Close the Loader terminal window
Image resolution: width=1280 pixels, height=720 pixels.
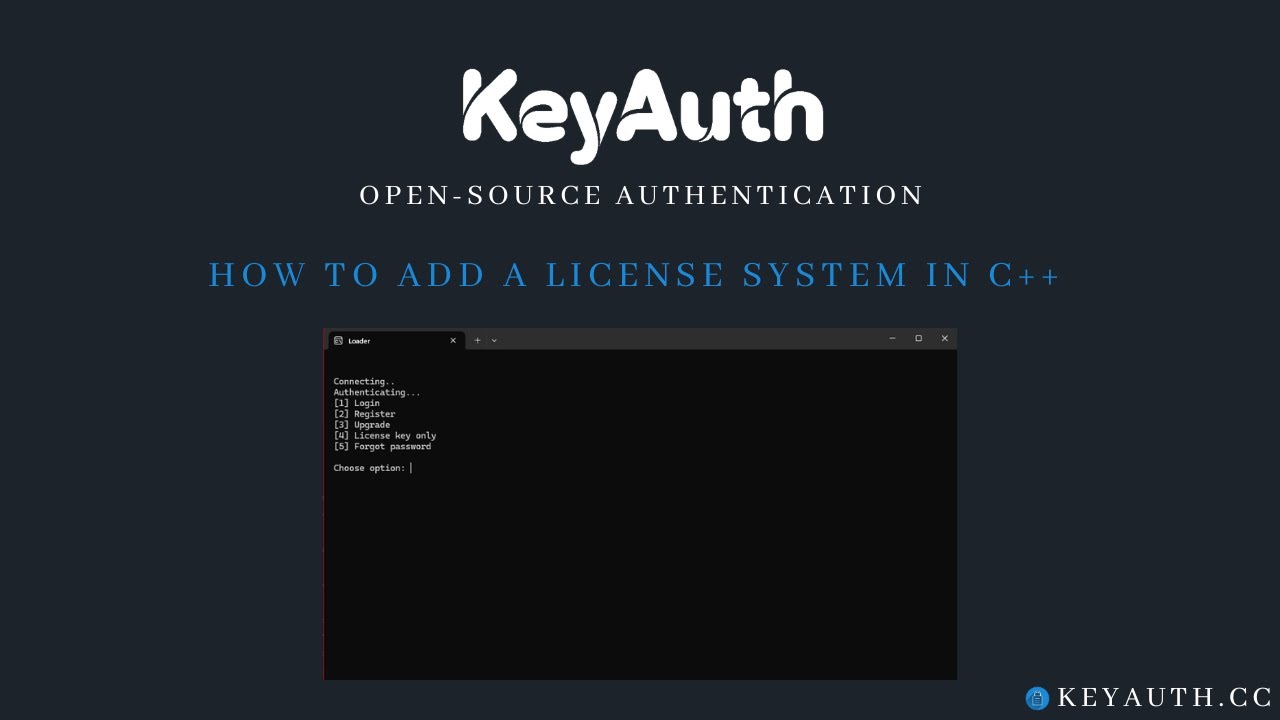tap(944, 338)
